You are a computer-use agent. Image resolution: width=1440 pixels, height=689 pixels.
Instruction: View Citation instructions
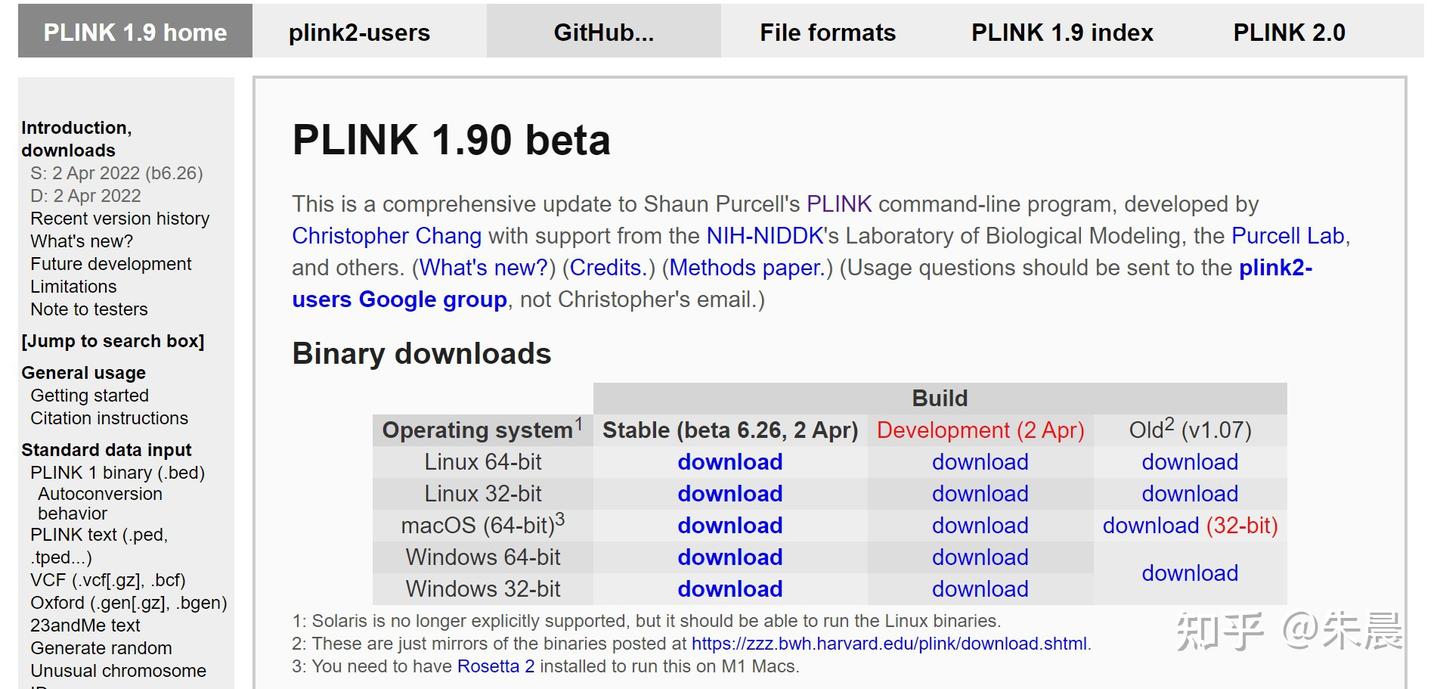click(x=110, y=418)
